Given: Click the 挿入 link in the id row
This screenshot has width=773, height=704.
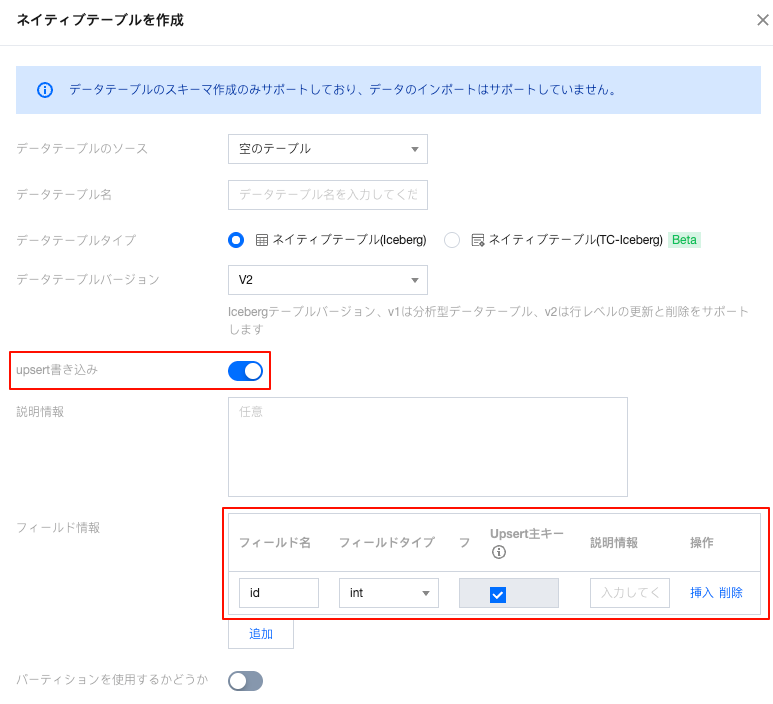Looking at the screenshot, I should pyautogui.click(x=702, y=593).
